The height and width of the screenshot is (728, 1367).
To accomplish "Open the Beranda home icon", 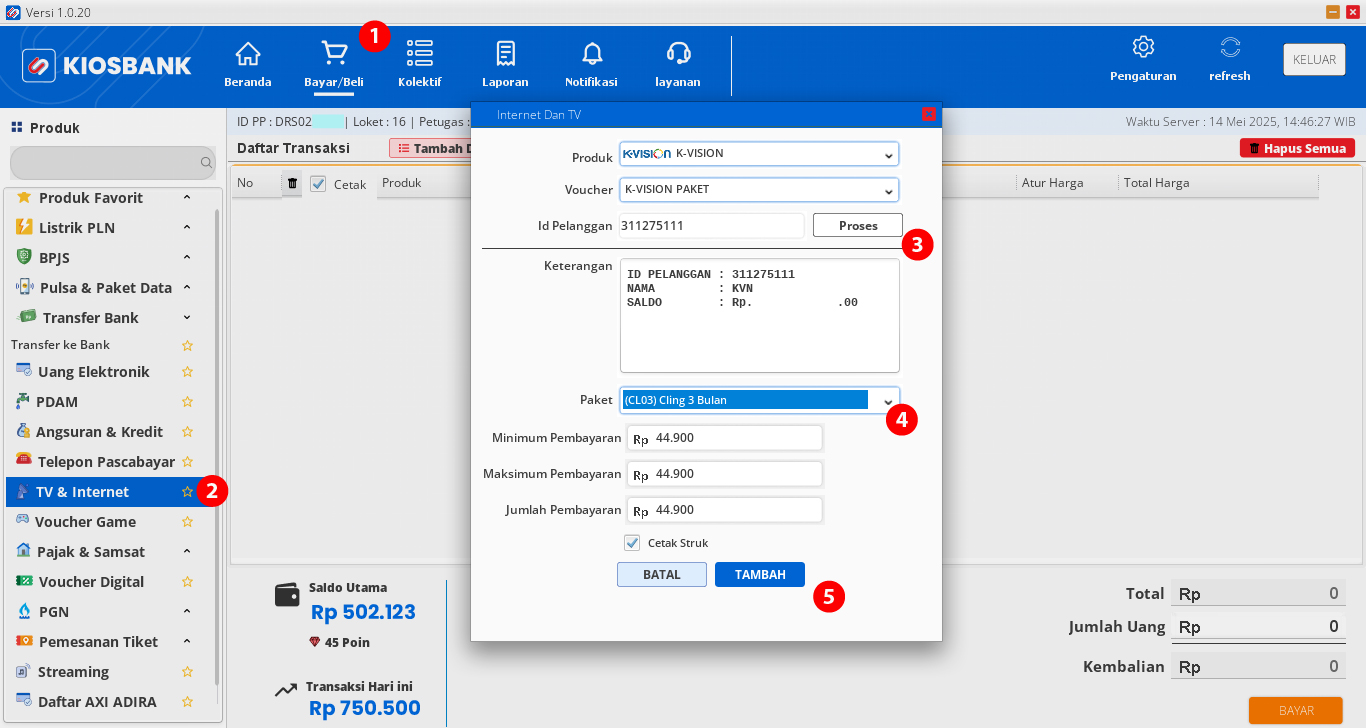I will pyautogui.click(x=247, y=54).
